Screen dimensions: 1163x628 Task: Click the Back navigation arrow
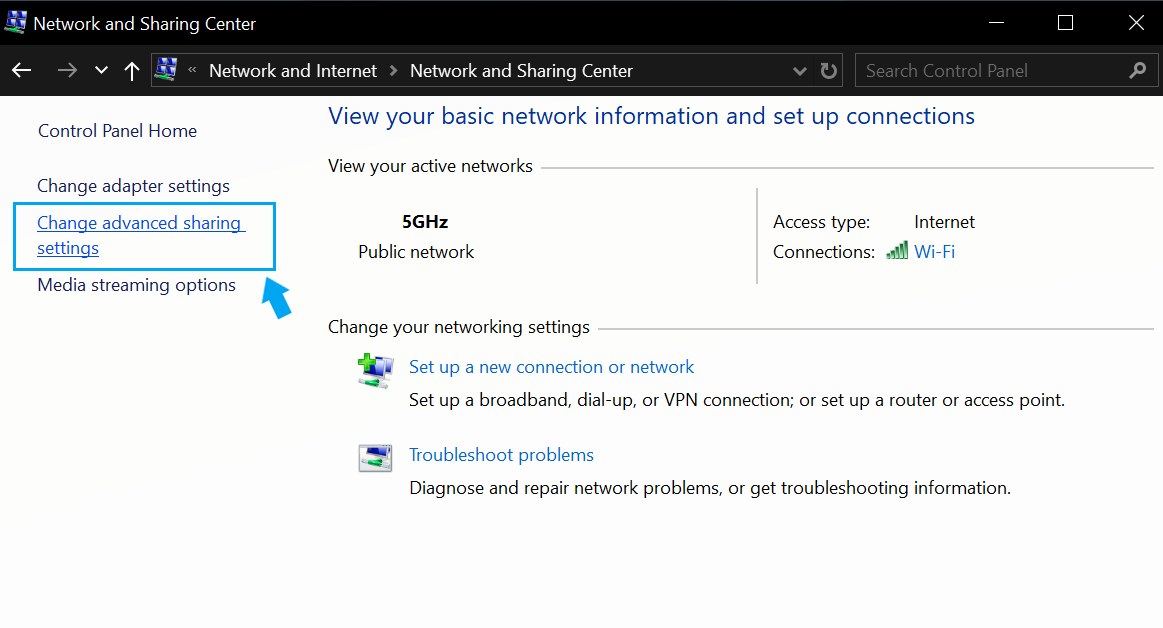pyautogui.click(x=21, y=70)
